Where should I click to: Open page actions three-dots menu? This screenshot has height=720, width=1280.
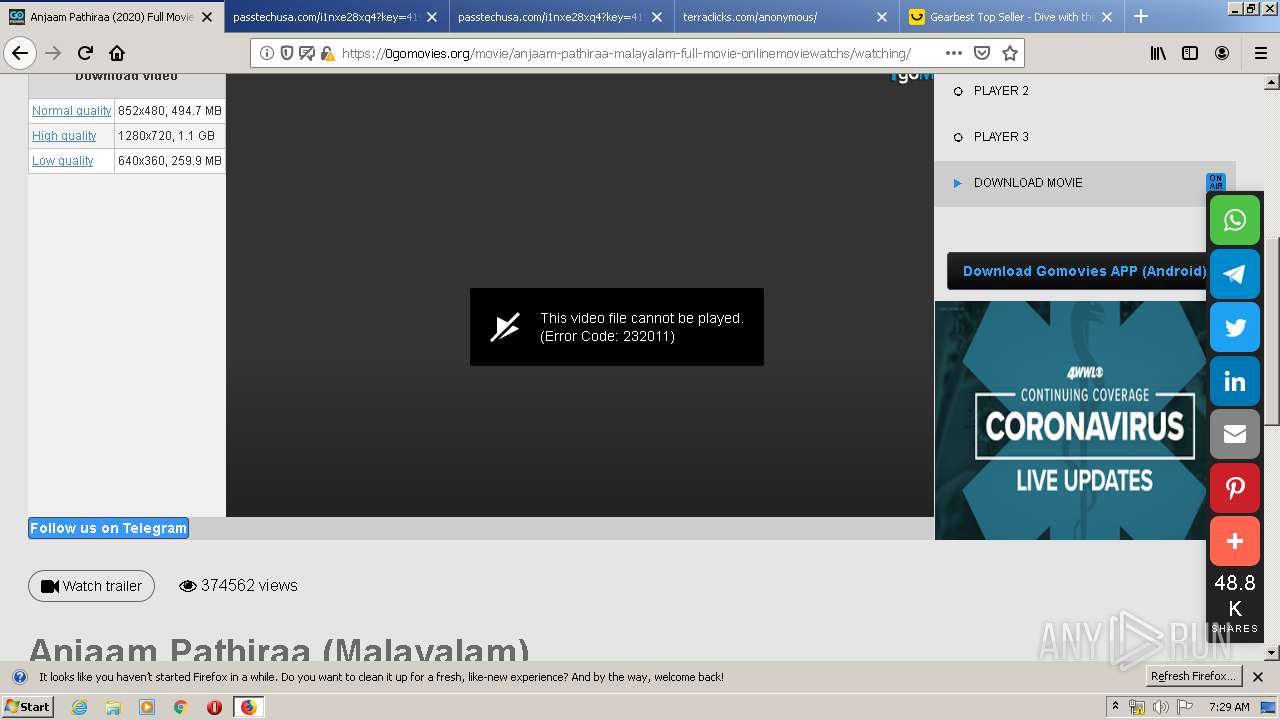point(954,53)
